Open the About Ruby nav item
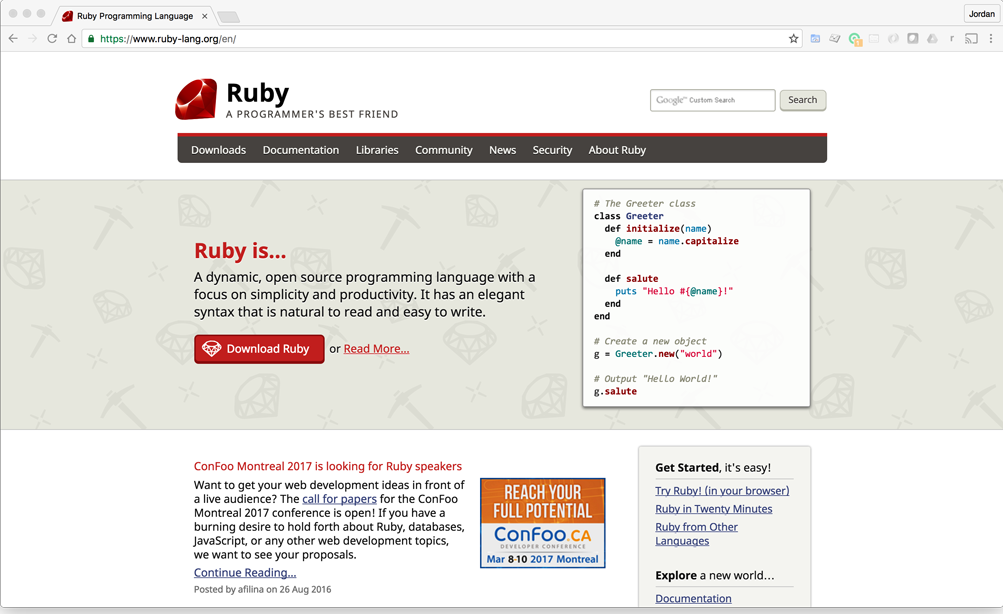 point(617,150)
